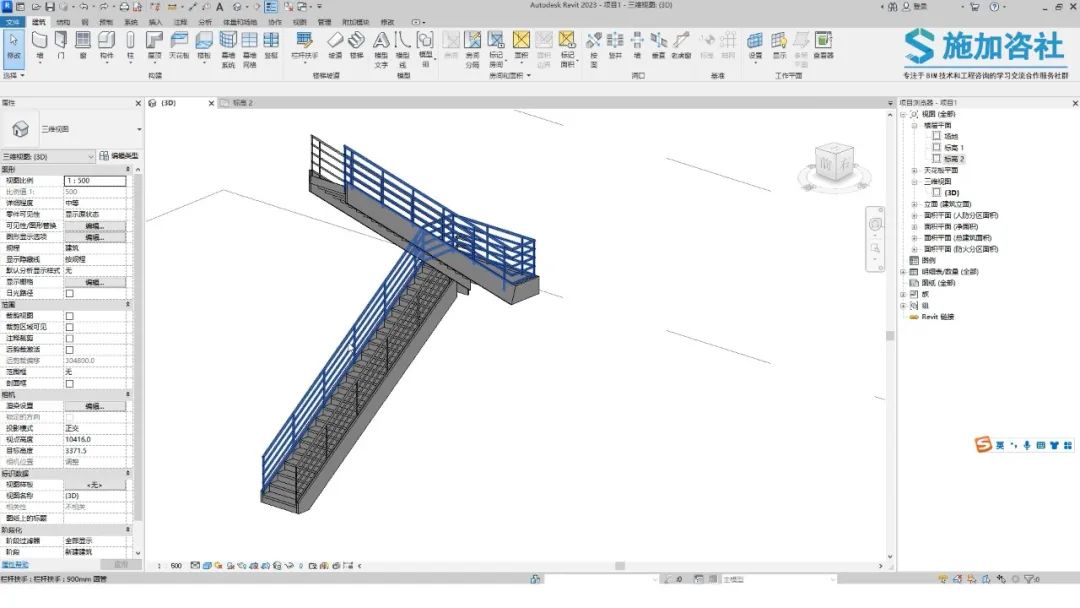Click the Print icon in quick access toolbar

tap(124, 7)
